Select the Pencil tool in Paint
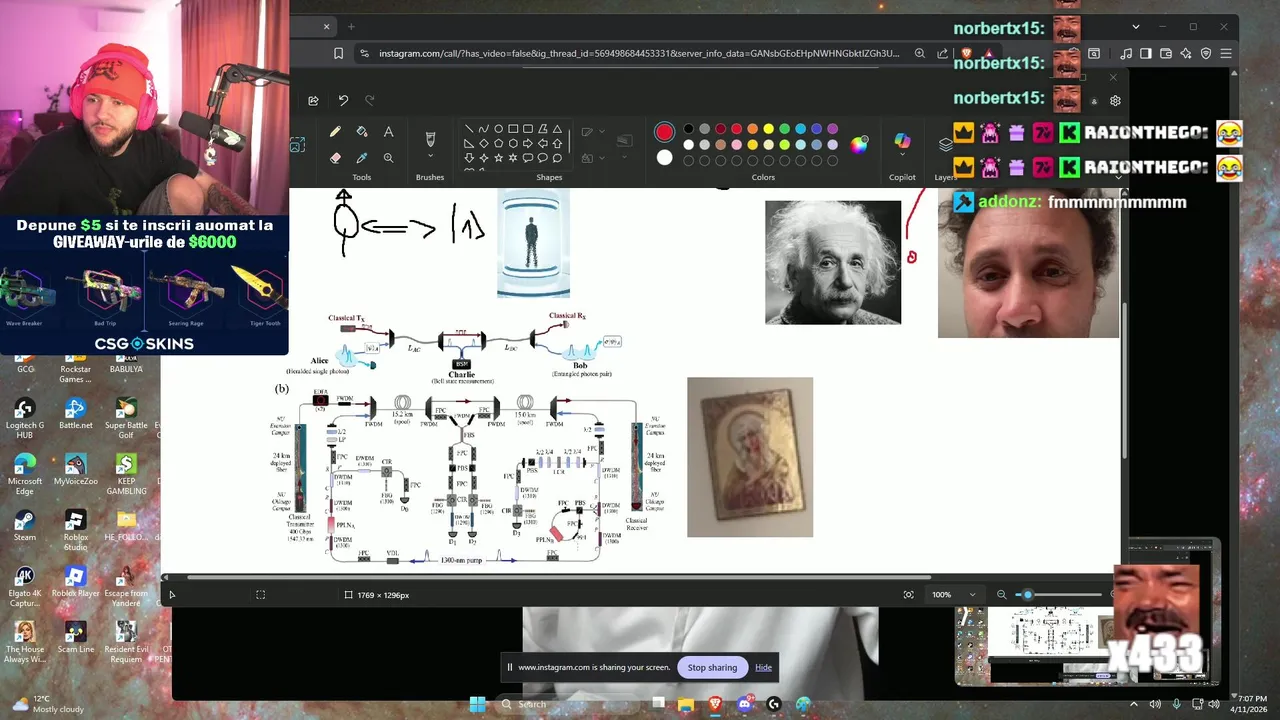This screenshot has width=1280, height=720. tap(335, 132)
